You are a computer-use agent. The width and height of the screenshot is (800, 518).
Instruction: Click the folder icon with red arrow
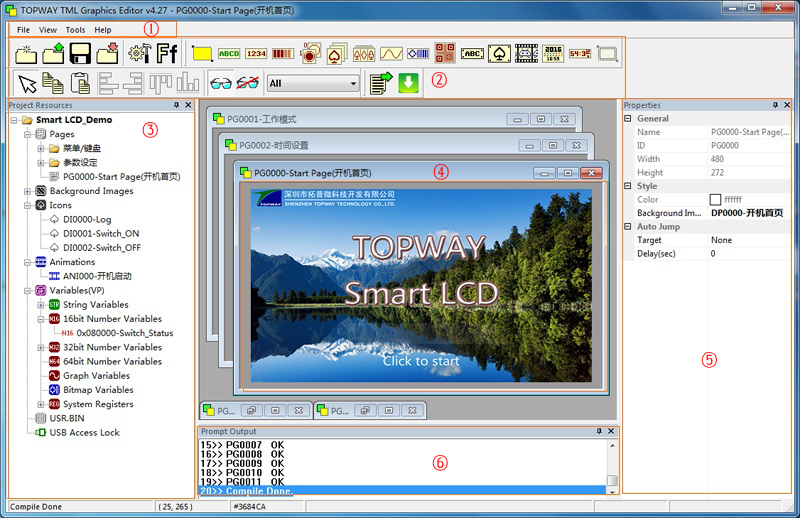click(107, 54)
